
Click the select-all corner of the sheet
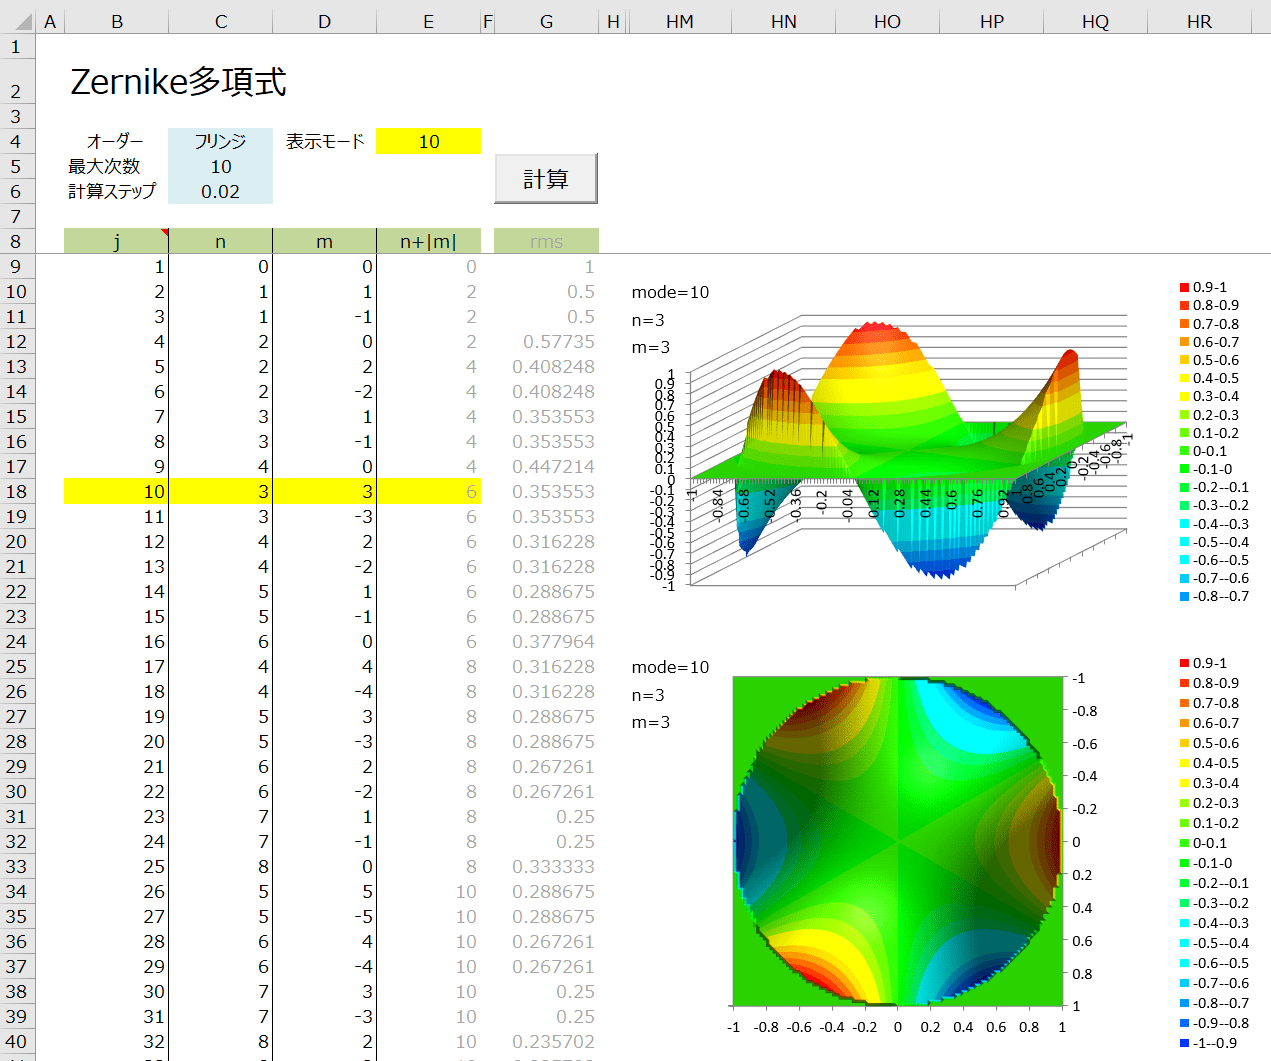[x=17, y=21]
